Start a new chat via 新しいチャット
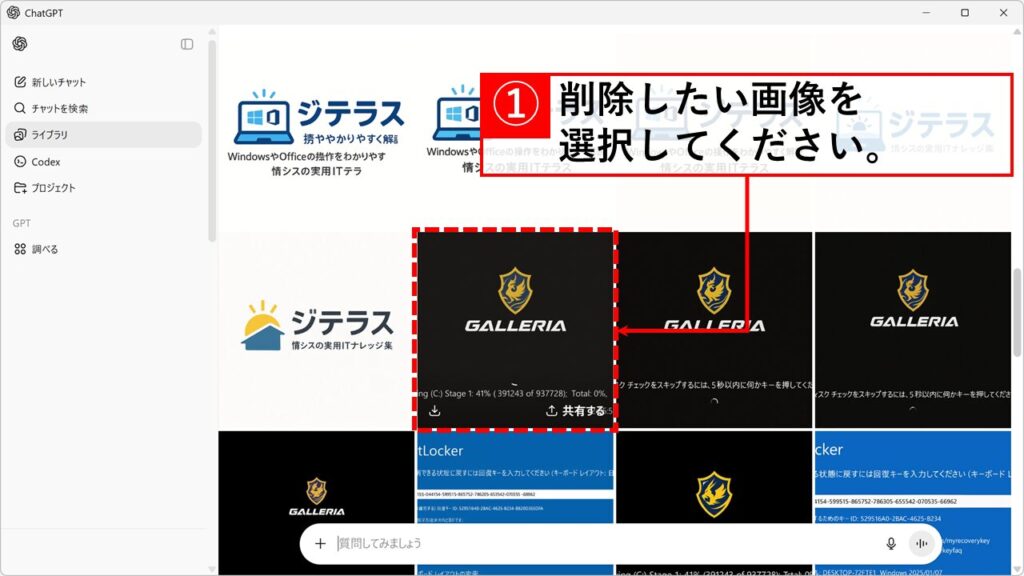Viewport: 1024px width, 576px height. click(58, 82)
